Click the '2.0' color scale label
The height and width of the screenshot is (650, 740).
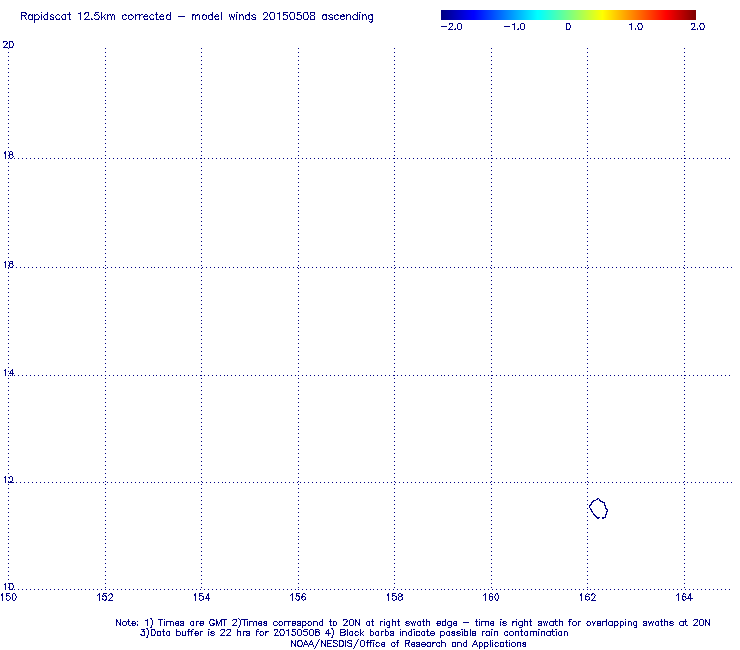[x=698, y=27]
